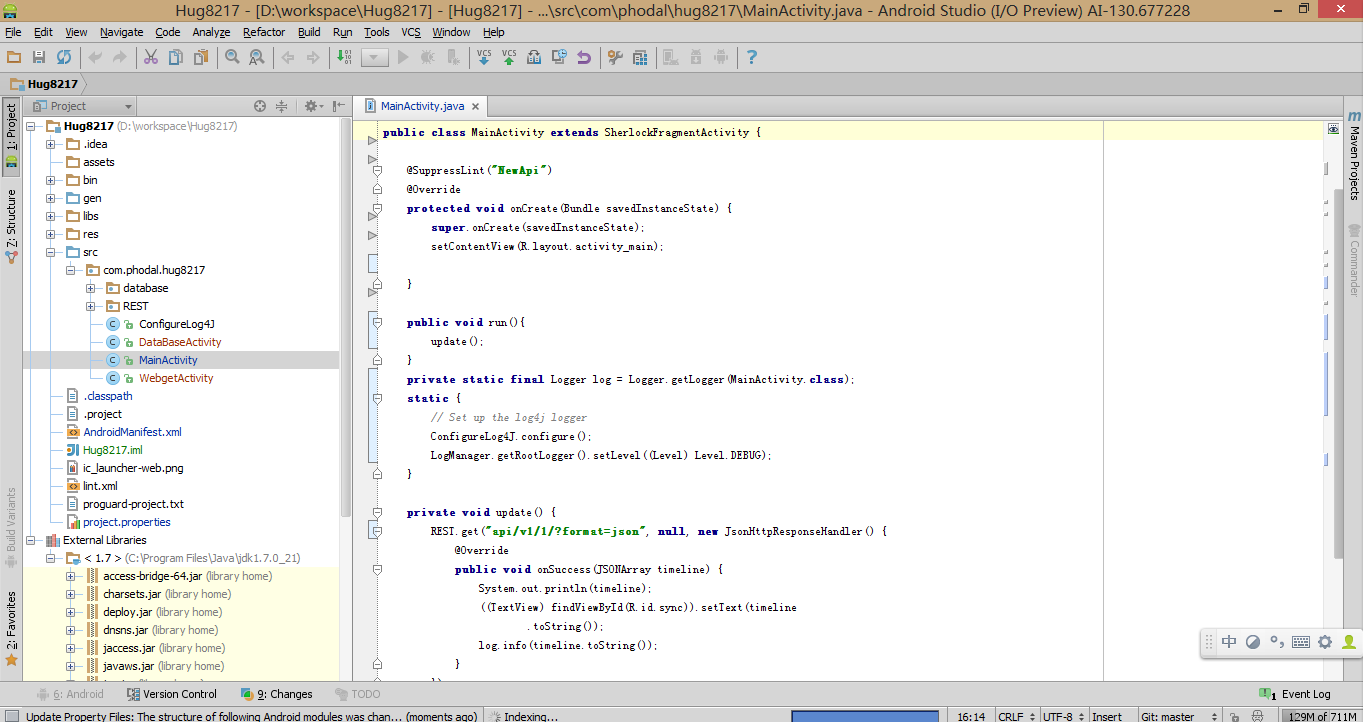1363x722 pixels.
Task: Click the purple Revert arrow icon
Action: (584, 58)
